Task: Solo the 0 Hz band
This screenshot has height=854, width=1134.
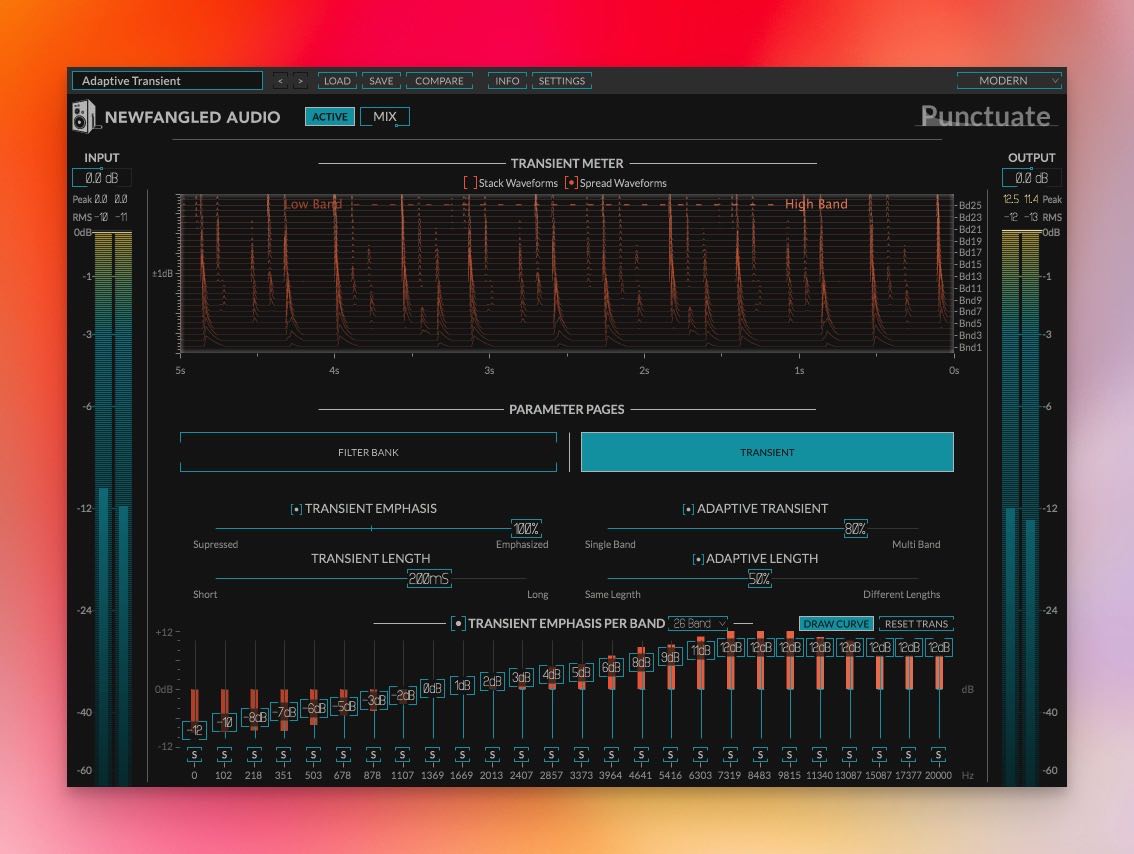Action: (x=194, y=754)
